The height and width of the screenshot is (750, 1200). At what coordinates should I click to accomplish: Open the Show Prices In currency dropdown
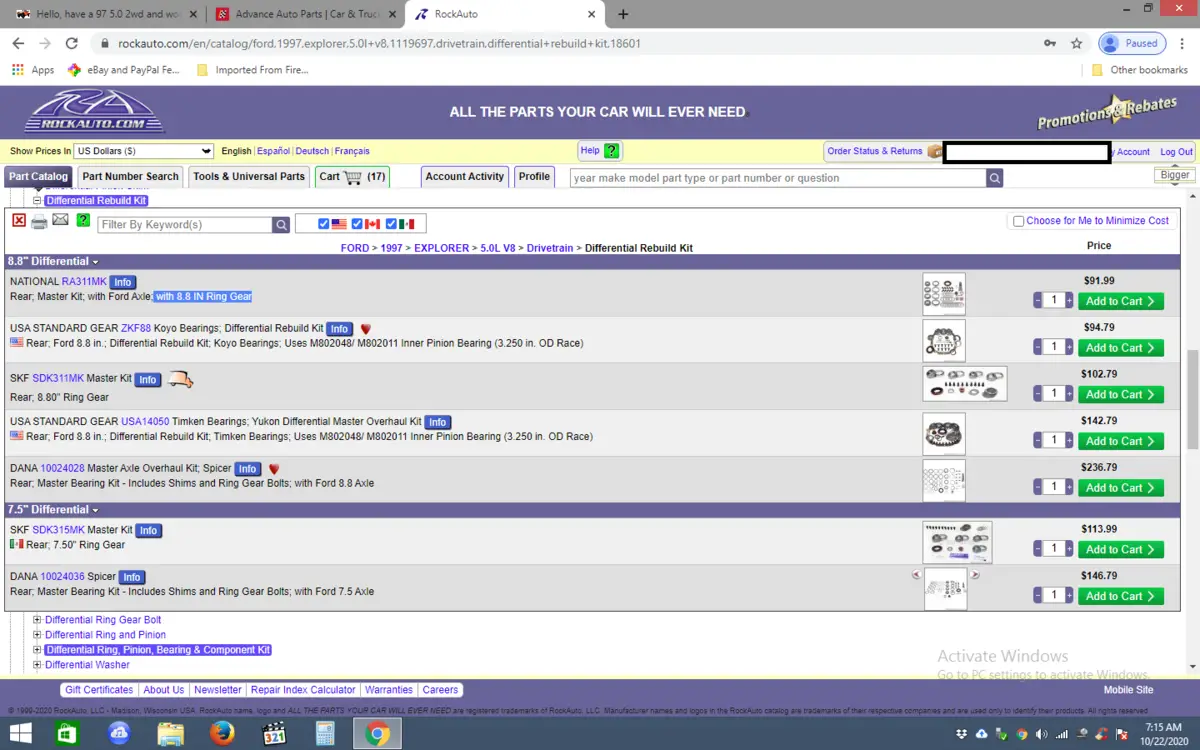coord(144,151)
